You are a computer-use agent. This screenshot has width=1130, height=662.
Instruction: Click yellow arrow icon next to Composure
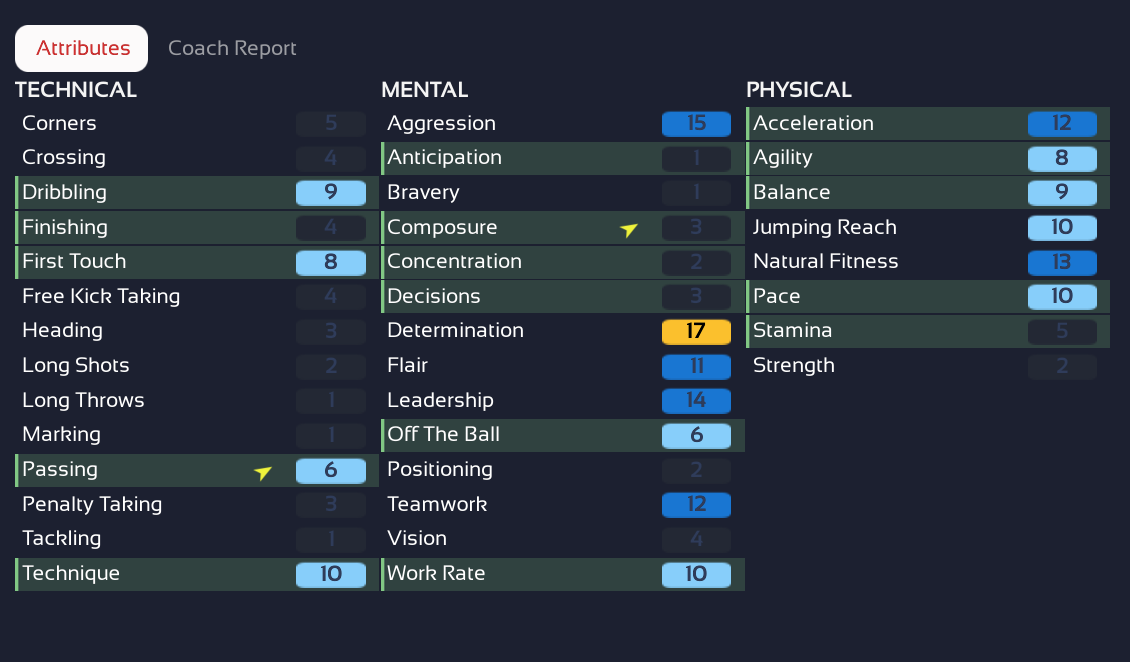click(x=629, y=229)
